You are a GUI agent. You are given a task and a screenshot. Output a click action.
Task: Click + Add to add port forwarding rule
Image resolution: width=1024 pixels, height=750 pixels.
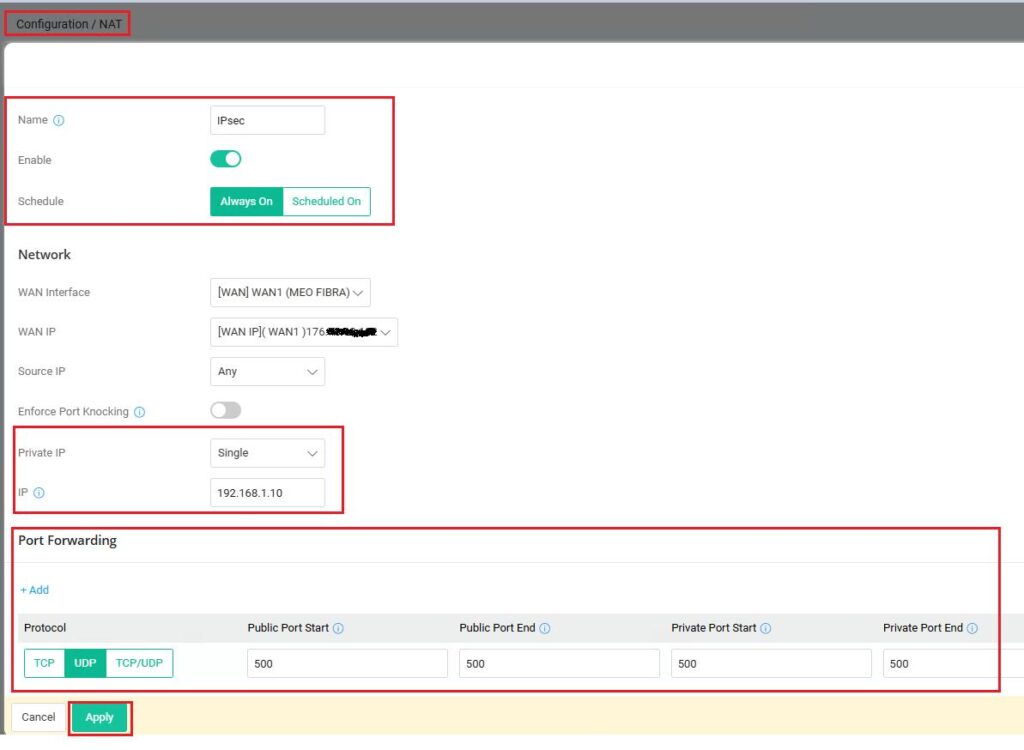coord(34,590)
